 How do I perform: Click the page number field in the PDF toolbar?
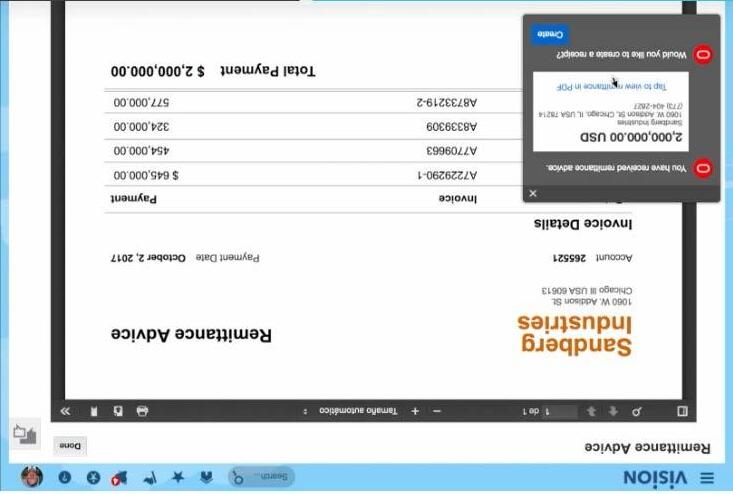pyautogui.click(x=560, y=411)
